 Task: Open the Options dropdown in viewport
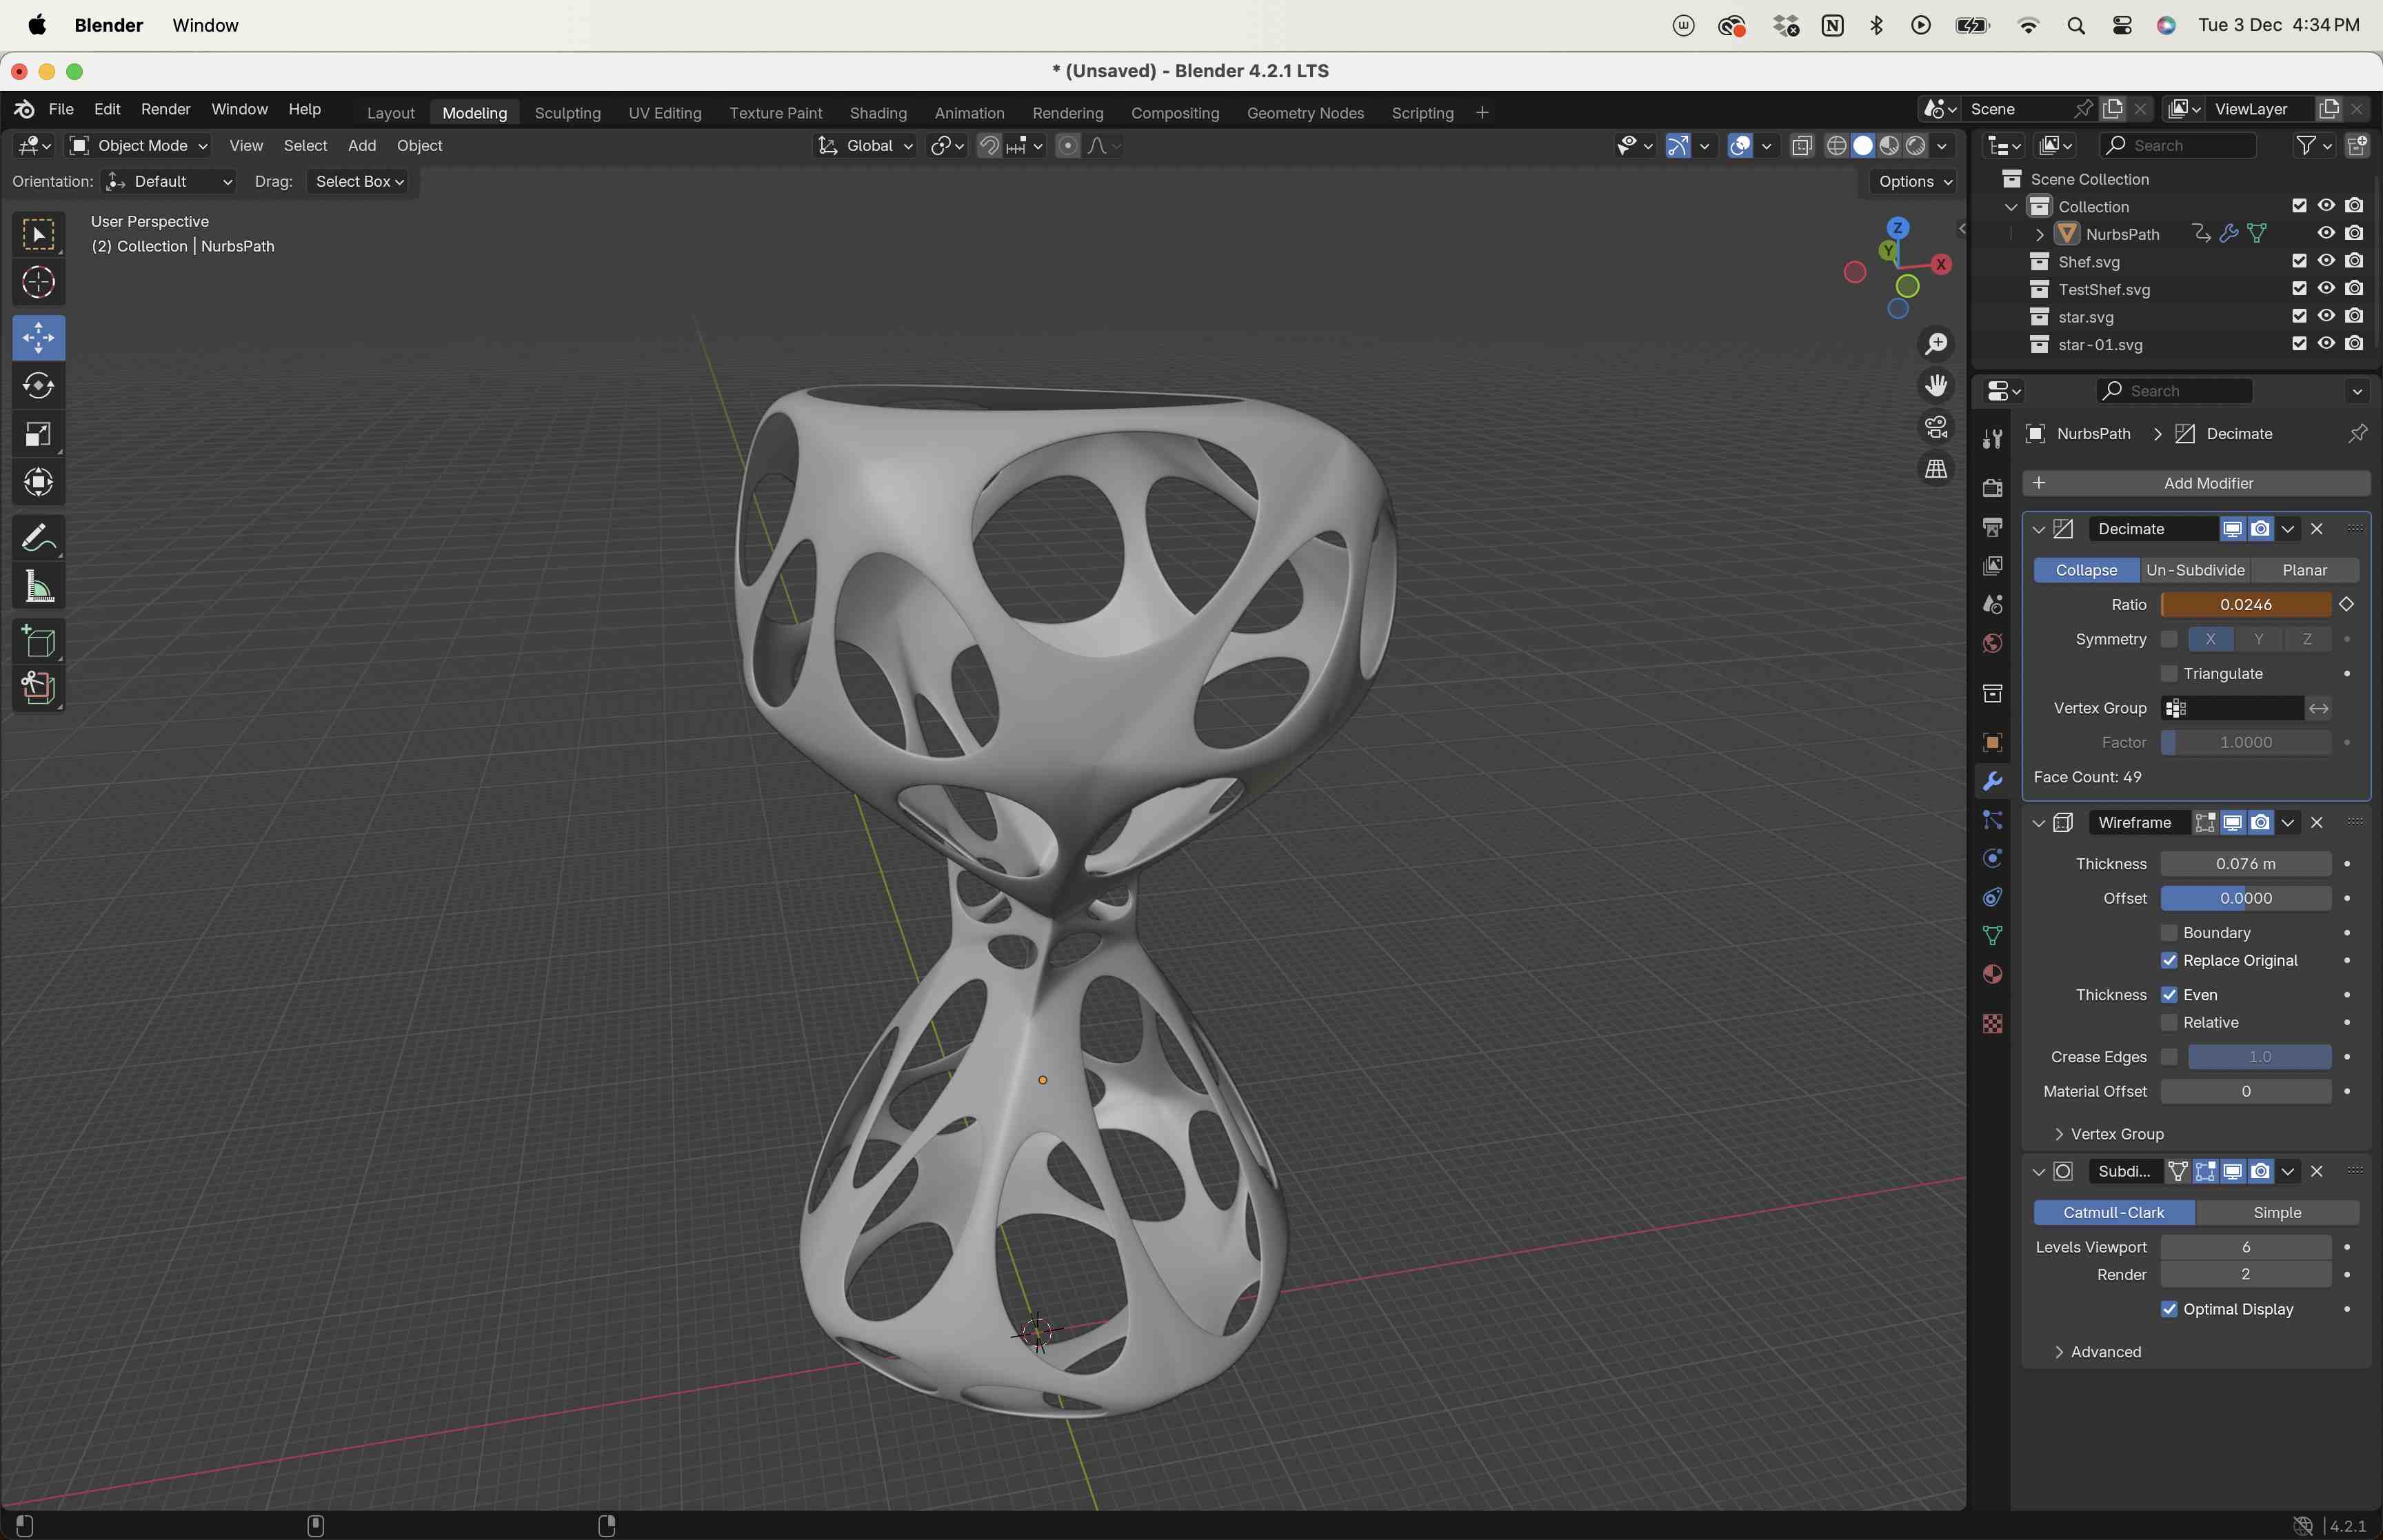pos(1914,182)
